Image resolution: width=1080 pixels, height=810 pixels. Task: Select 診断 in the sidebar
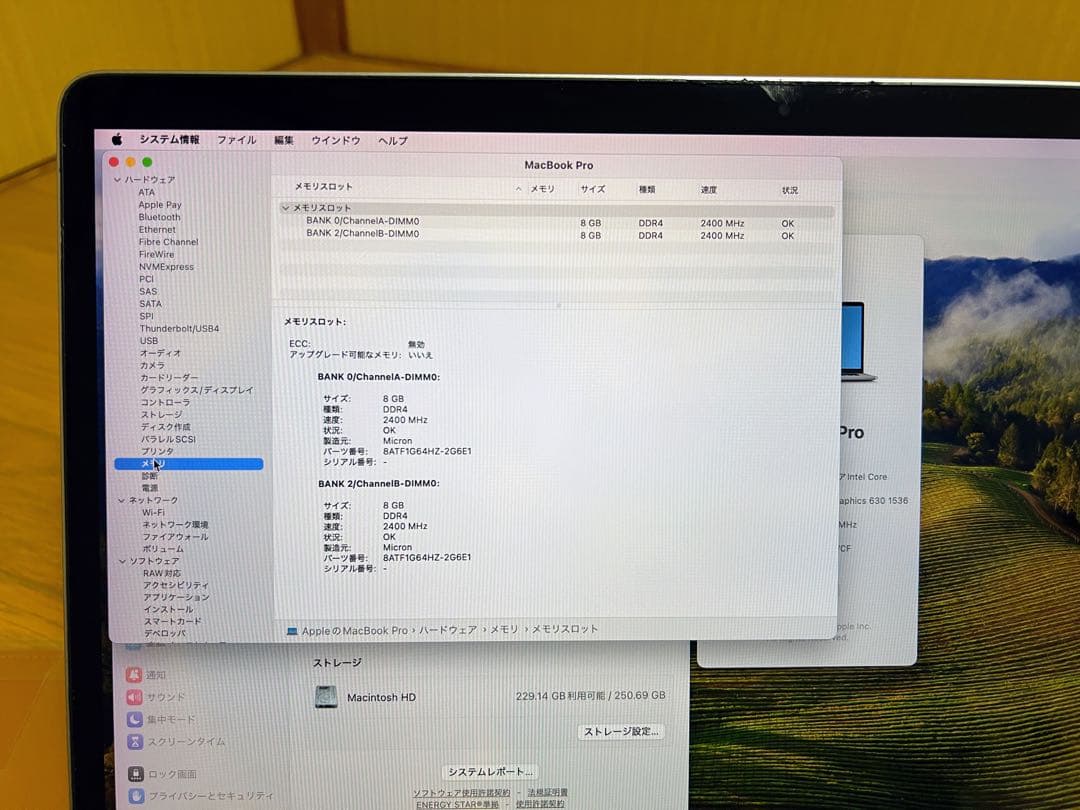(149, 476)
